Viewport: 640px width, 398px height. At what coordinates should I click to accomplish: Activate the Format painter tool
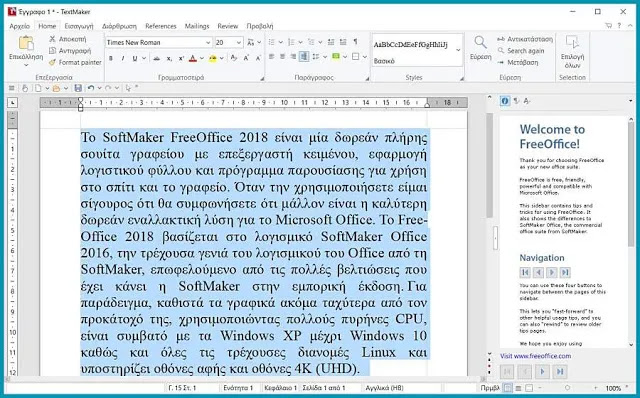coord(75,62)
